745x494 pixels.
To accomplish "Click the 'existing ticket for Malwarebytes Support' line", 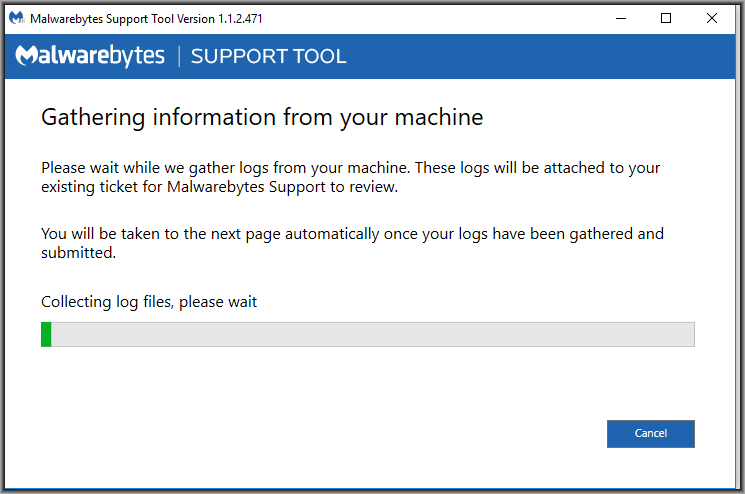I will 220,187.
